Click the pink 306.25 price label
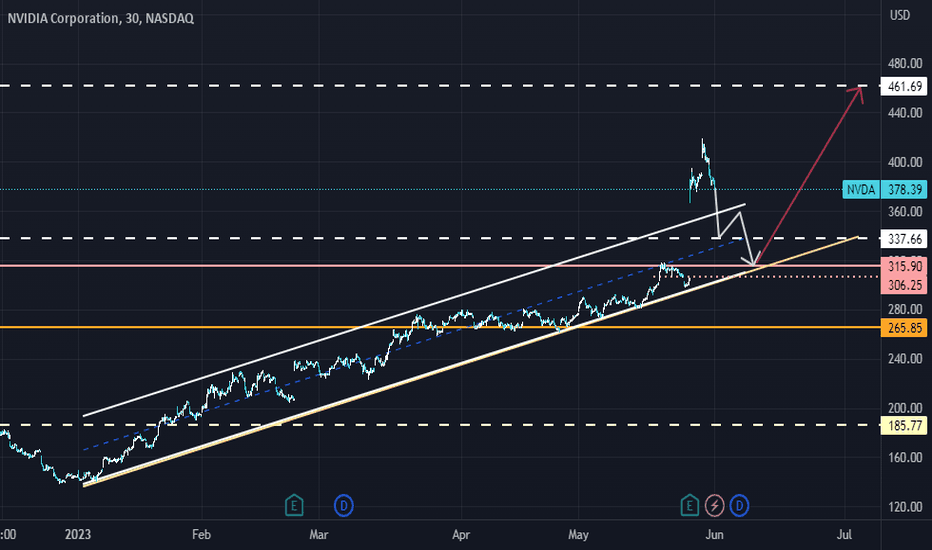 pos(903,285)
